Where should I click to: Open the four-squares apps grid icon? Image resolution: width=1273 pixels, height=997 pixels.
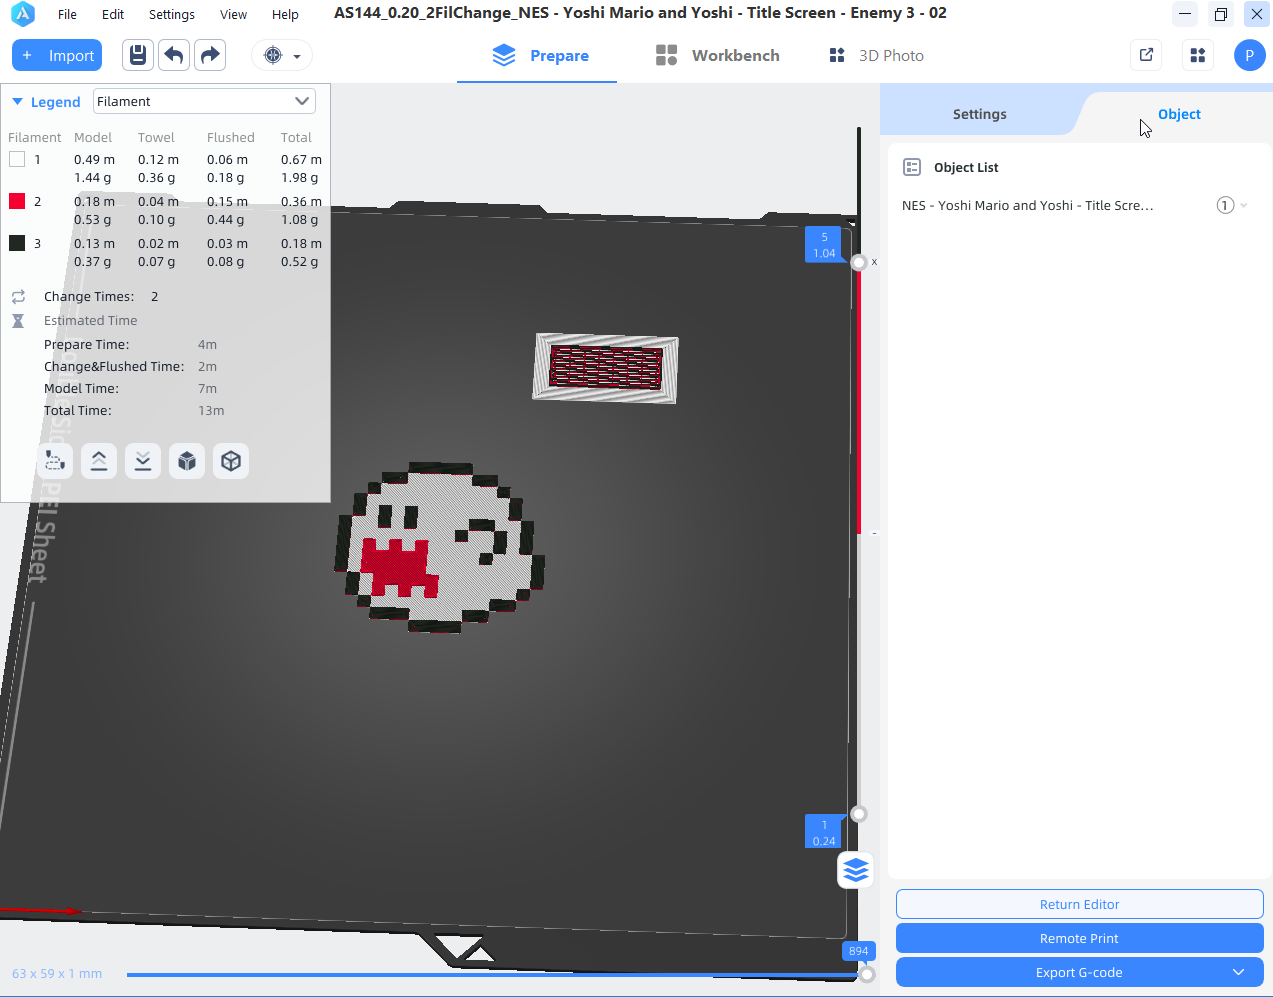tap(1198, 55)
